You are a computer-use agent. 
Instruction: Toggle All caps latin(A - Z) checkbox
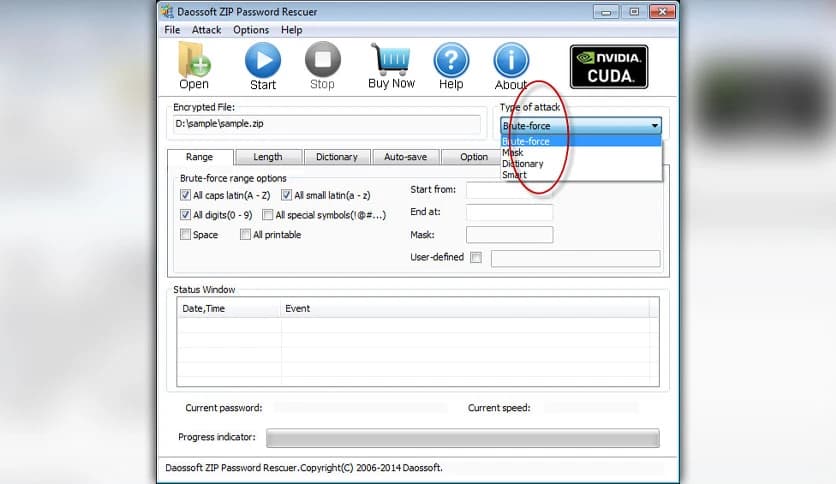coord(185,195)
